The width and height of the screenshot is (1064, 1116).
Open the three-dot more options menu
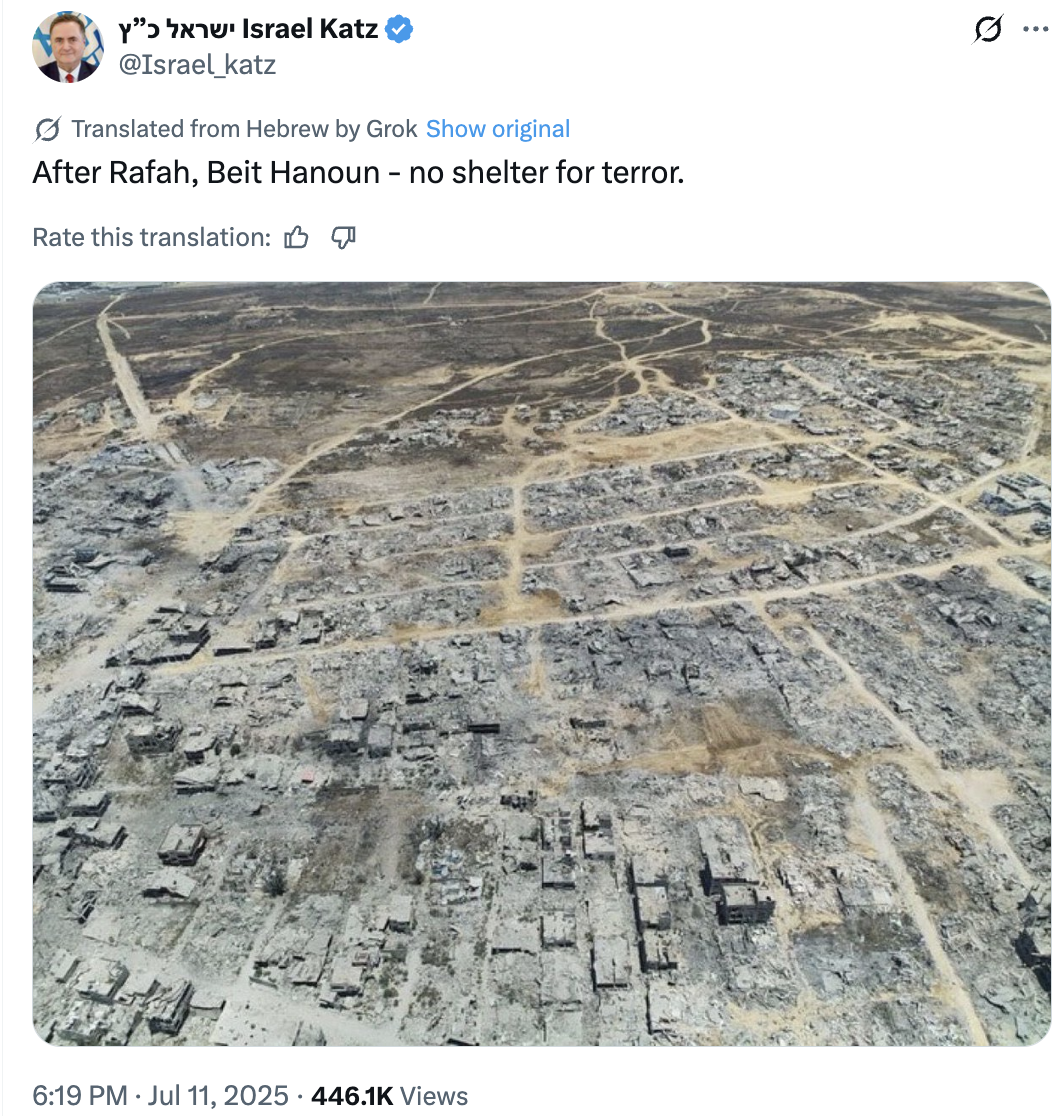tap(1036, 29)
